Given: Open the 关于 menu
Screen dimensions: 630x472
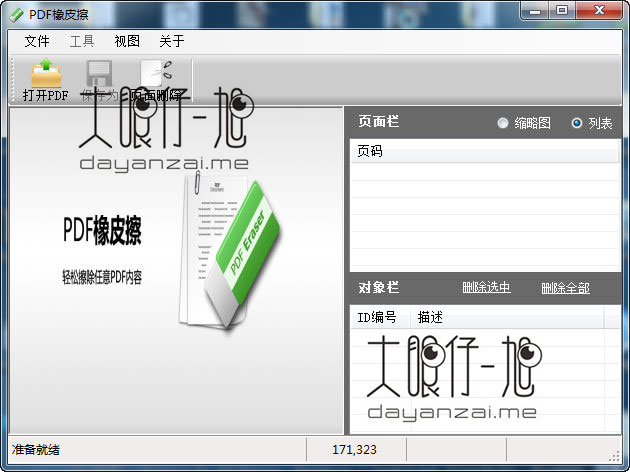Looking at the screenshot, I should (172, 41).
